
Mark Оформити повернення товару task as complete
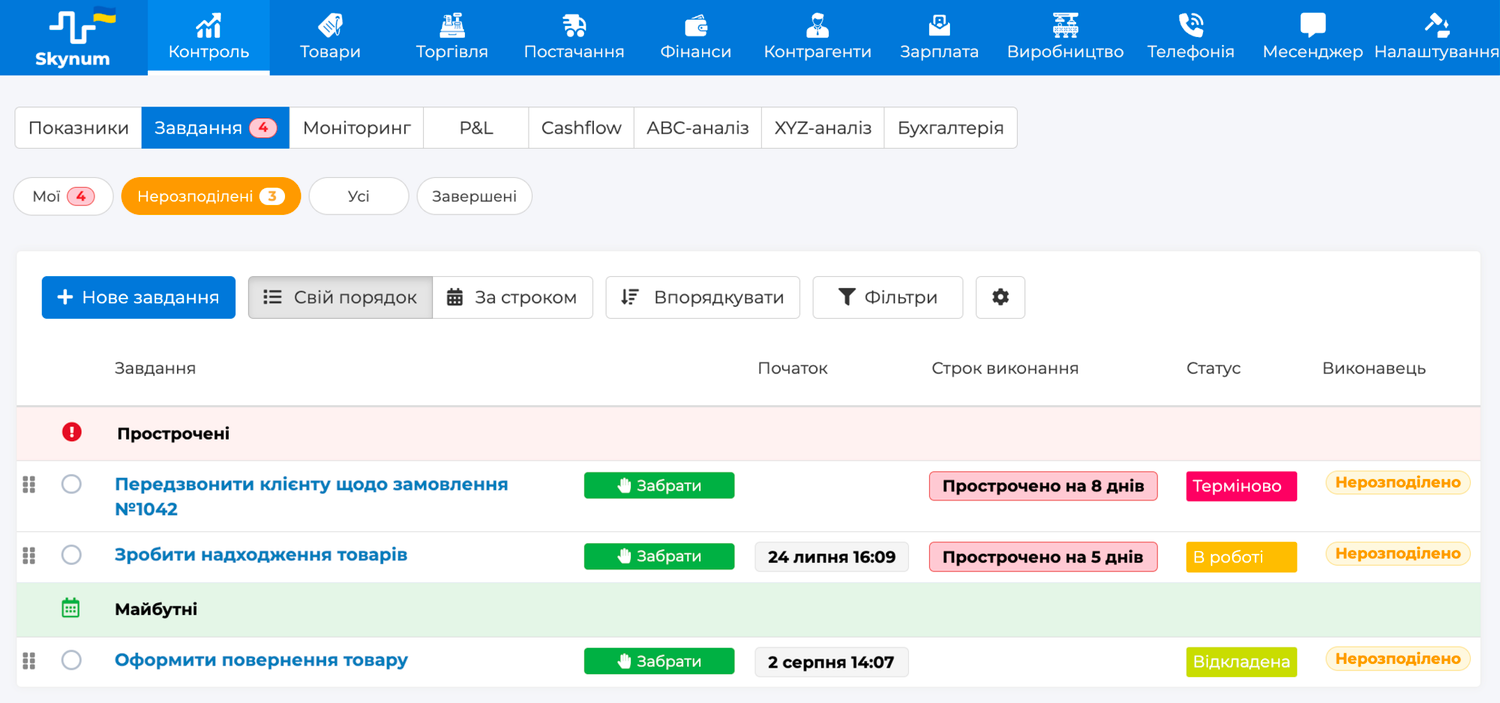click(71, 660)
